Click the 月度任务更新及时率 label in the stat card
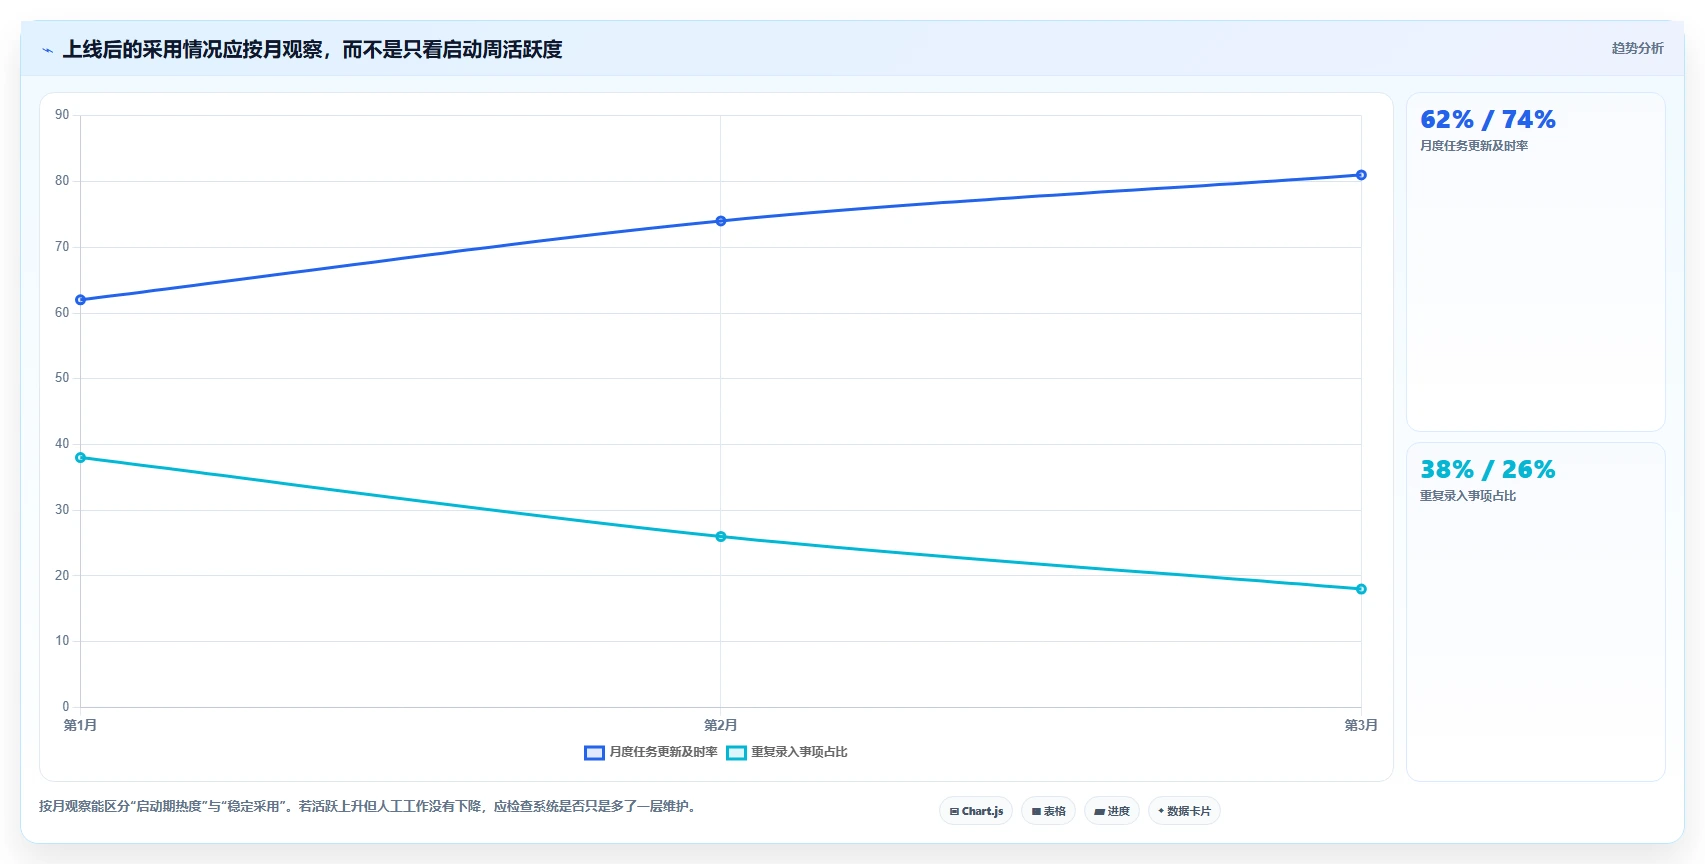The height and width of the screenshot is (864, 1705). [1474, 146]
